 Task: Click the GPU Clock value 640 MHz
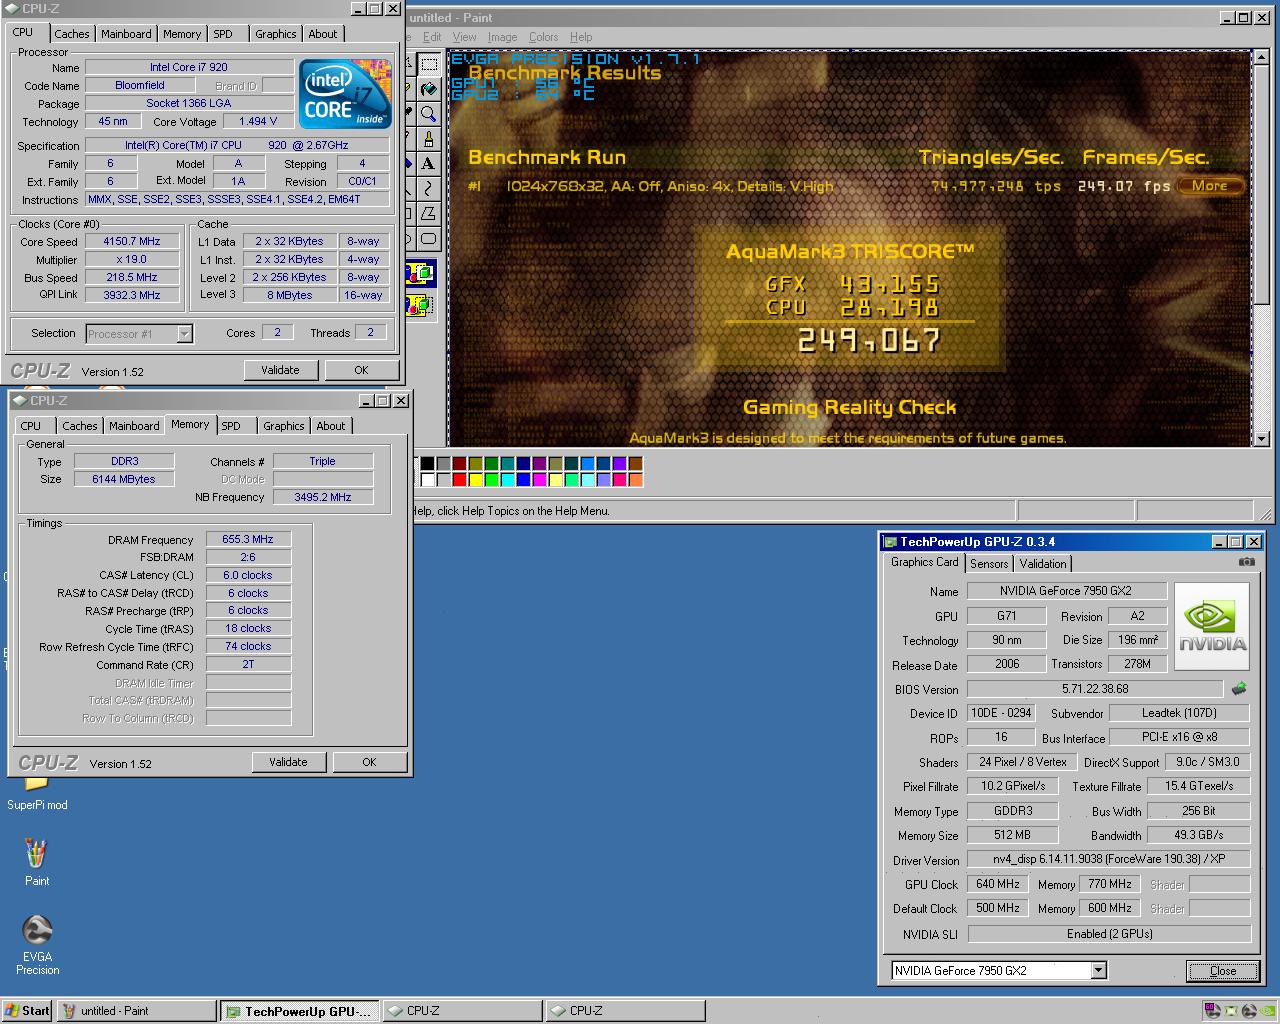(x=998, y=884)
